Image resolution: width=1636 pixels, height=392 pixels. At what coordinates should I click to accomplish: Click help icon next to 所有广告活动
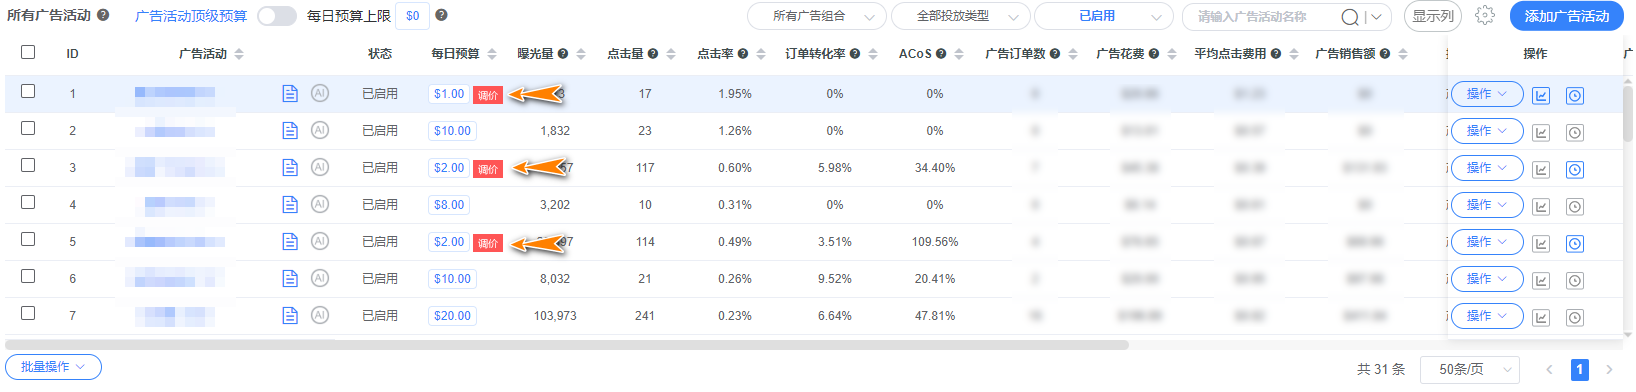[x=103, y=16]
